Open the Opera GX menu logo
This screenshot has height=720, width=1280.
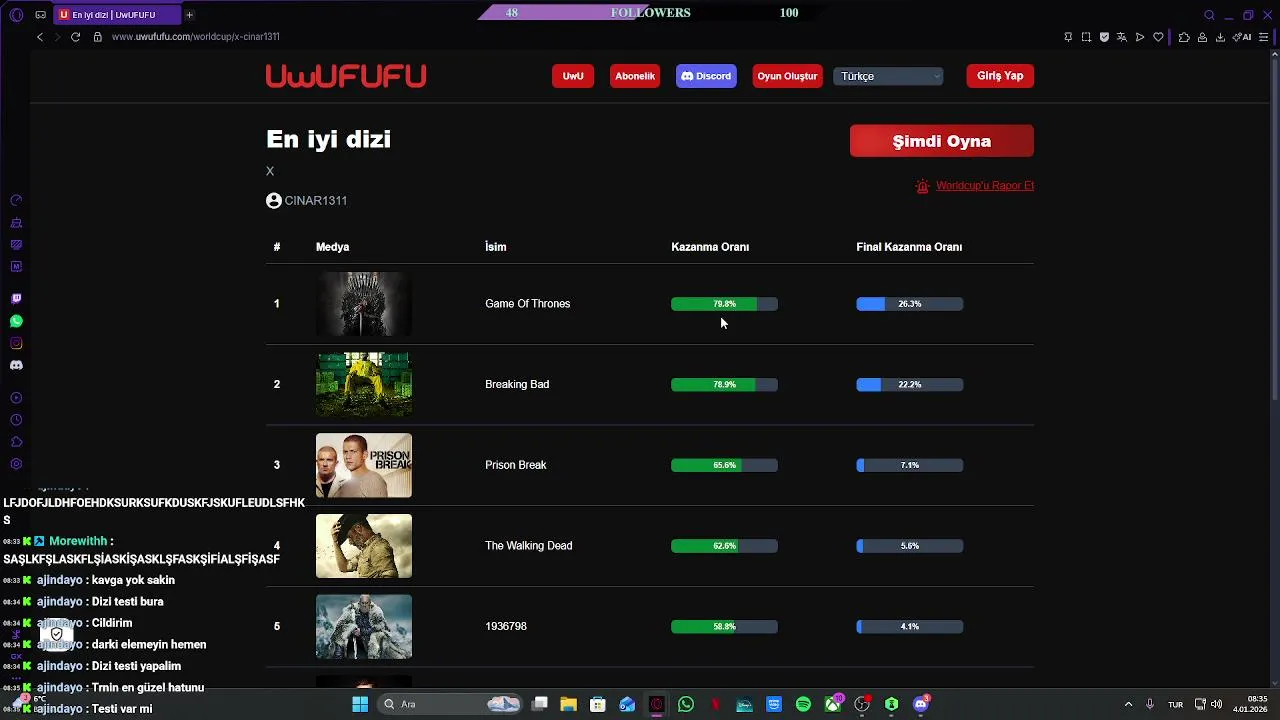point(16,15)
